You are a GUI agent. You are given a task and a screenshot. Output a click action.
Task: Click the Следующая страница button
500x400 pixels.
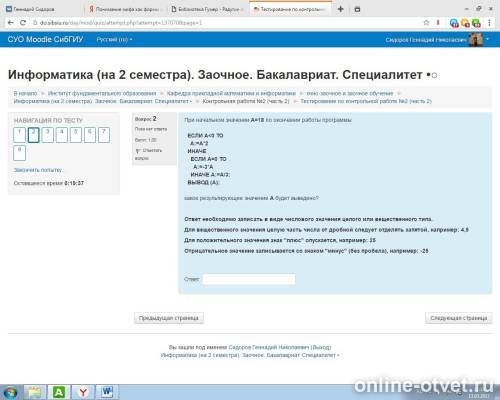tap(458, 318)
